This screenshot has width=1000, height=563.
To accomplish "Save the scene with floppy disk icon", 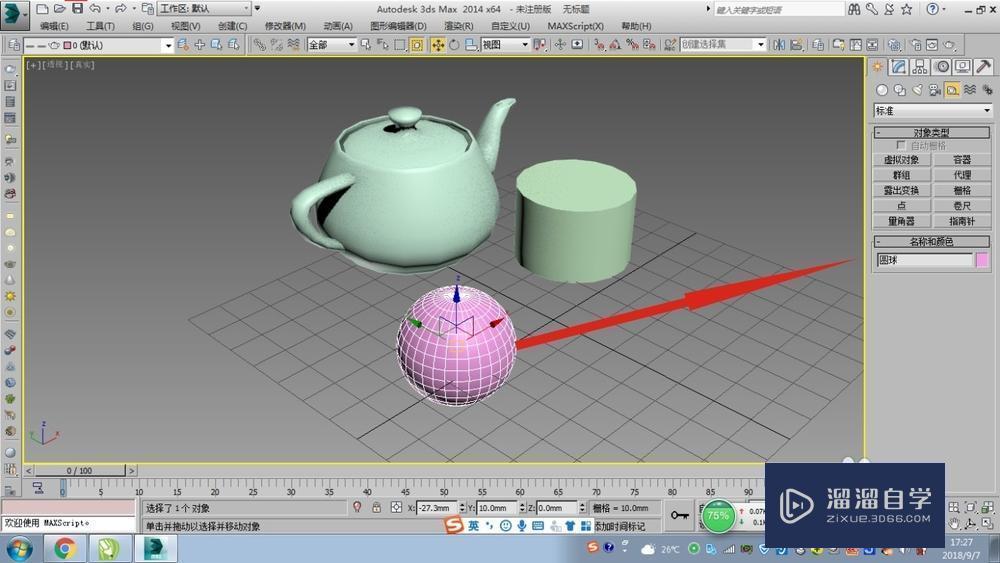I will pyautogui.click(x=77, y=9).
